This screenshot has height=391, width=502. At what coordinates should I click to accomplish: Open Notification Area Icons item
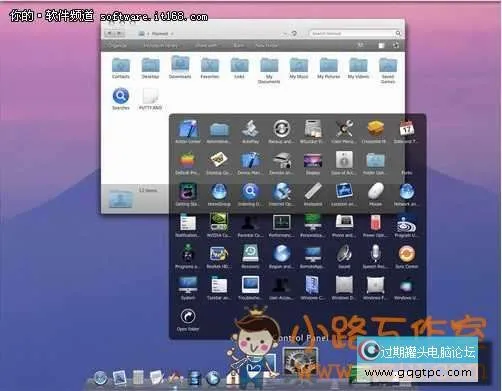(188, 225)
